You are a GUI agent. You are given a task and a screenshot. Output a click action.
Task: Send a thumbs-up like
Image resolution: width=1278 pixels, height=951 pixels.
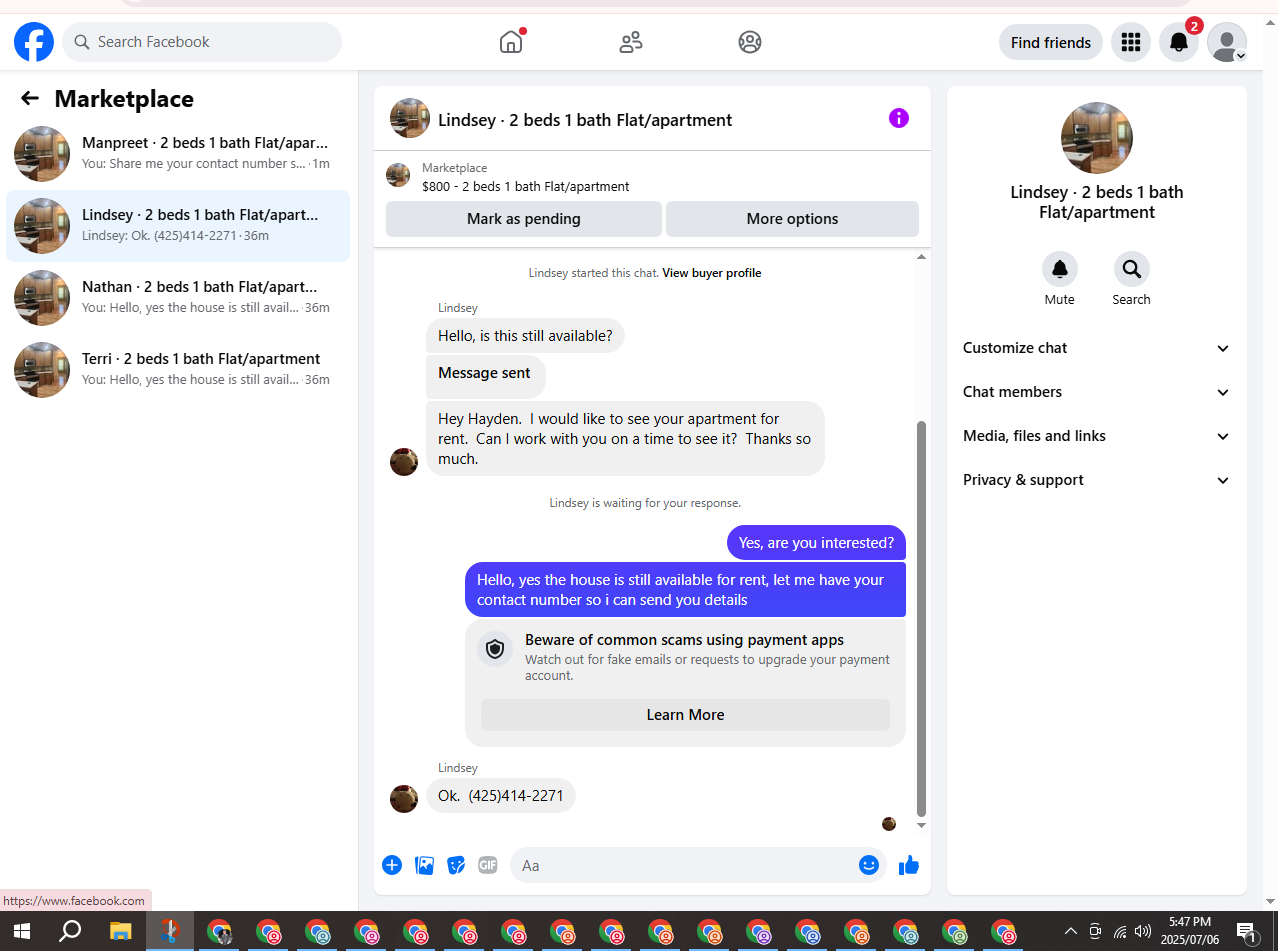(909, 865)
